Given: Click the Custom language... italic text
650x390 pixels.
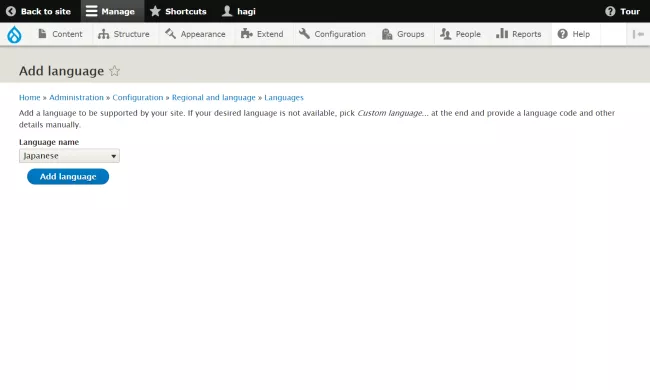Looking at the screenshot, I should pos(393,113).
